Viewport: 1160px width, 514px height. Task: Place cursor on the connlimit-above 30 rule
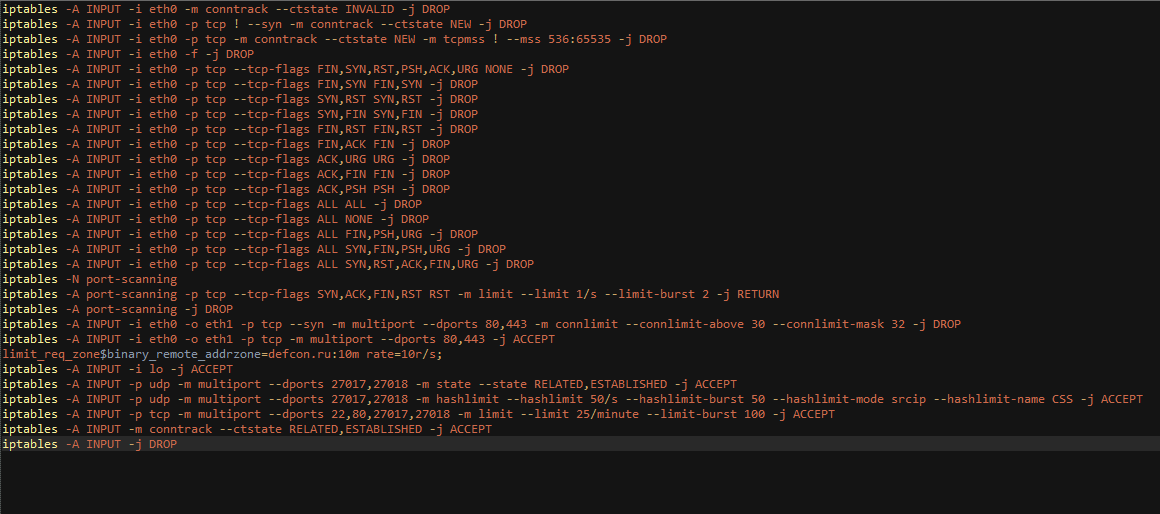pyautogui.click(x=482, y=324)
